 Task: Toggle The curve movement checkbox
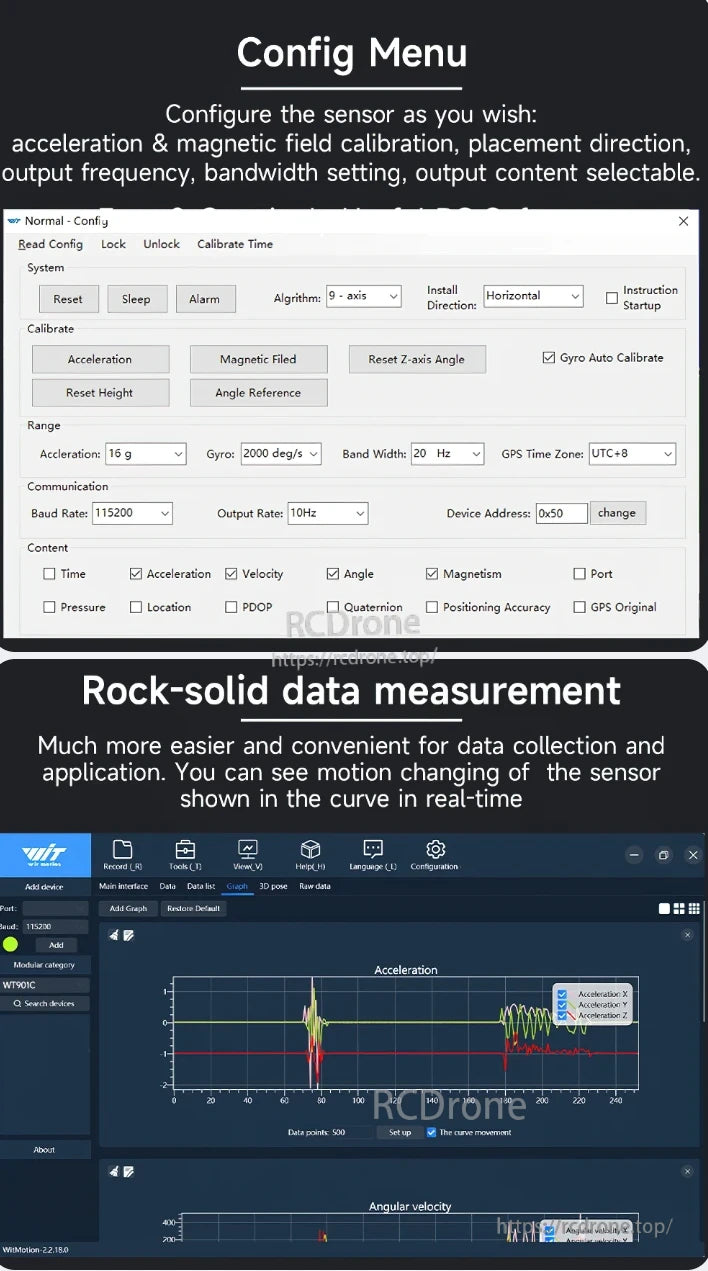tap(431, 1132)
